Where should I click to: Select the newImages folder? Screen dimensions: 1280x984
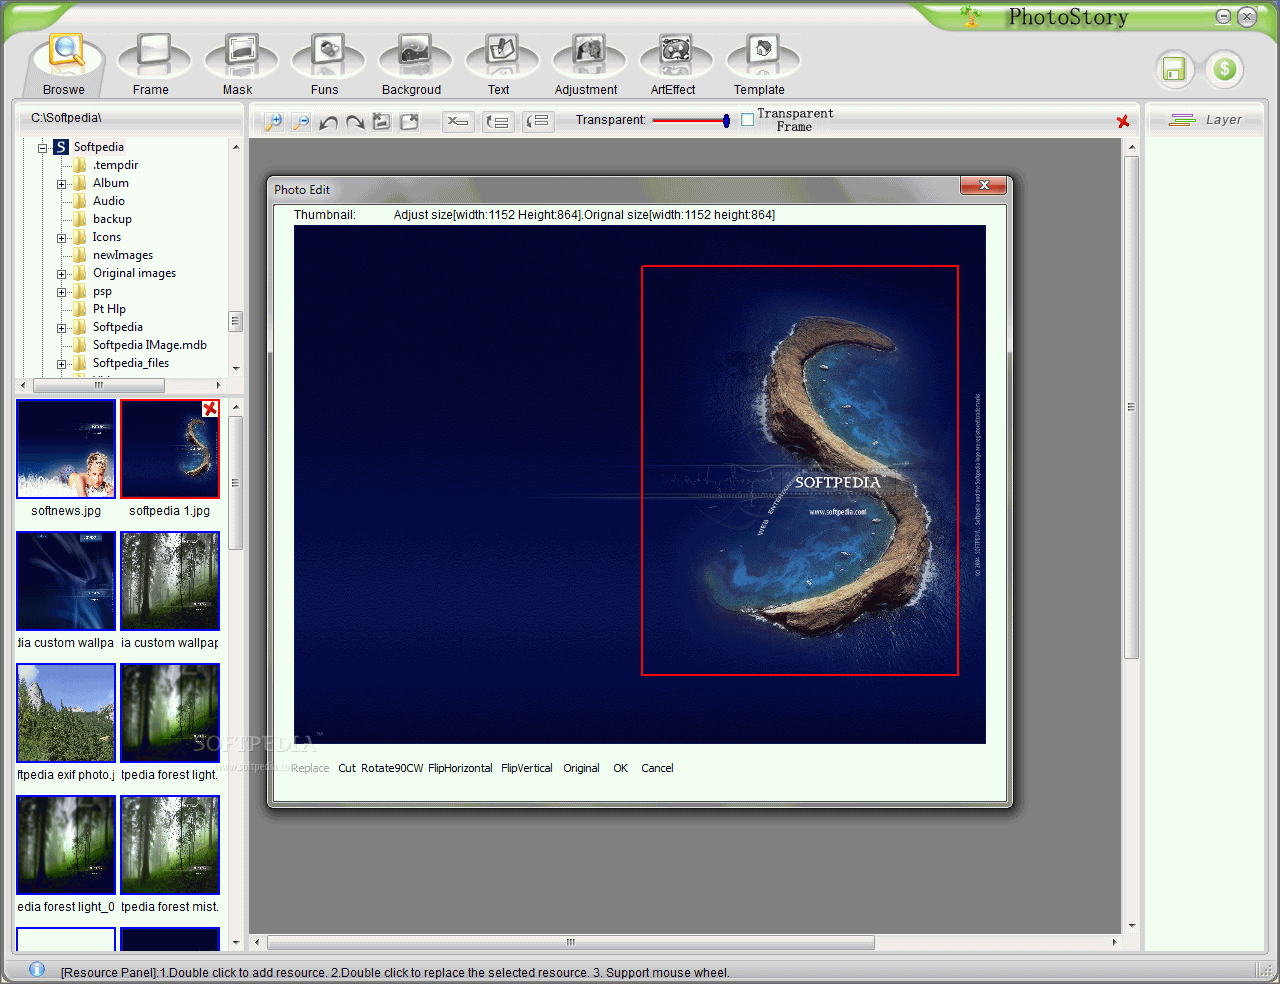[x=123, y=255]
